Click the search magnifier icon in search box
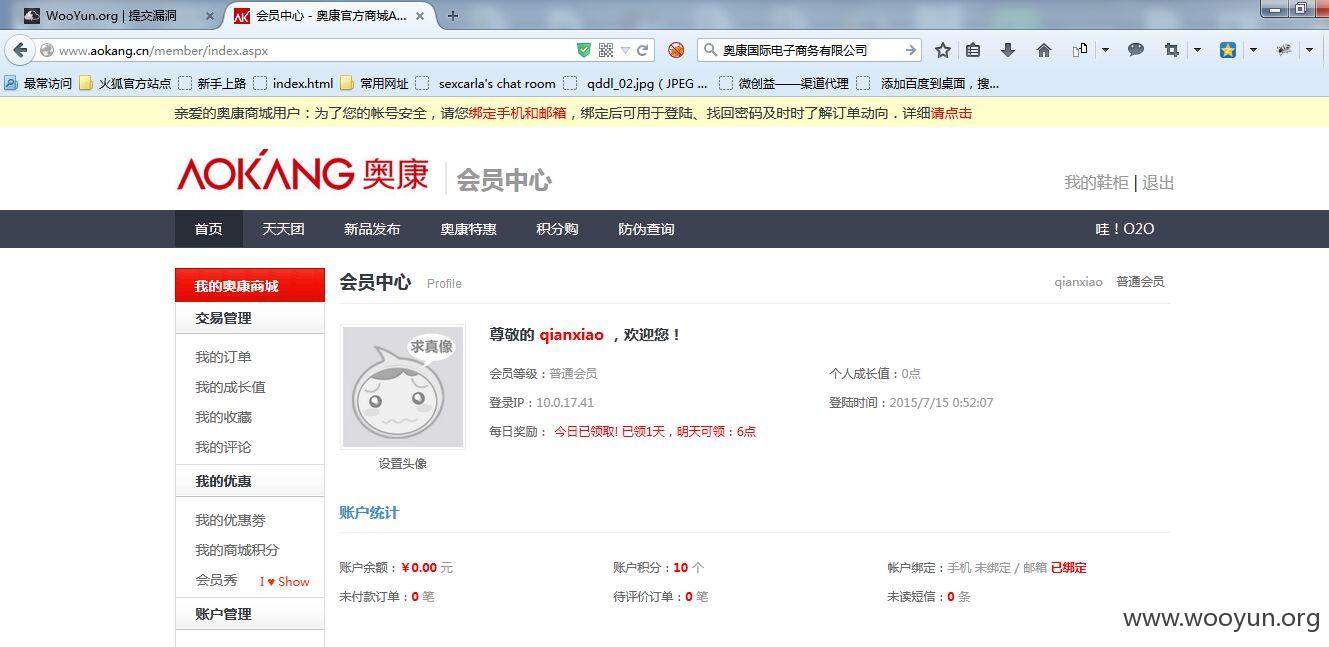The height and width of the screenshot is (647, 1329). coord(710,50)
